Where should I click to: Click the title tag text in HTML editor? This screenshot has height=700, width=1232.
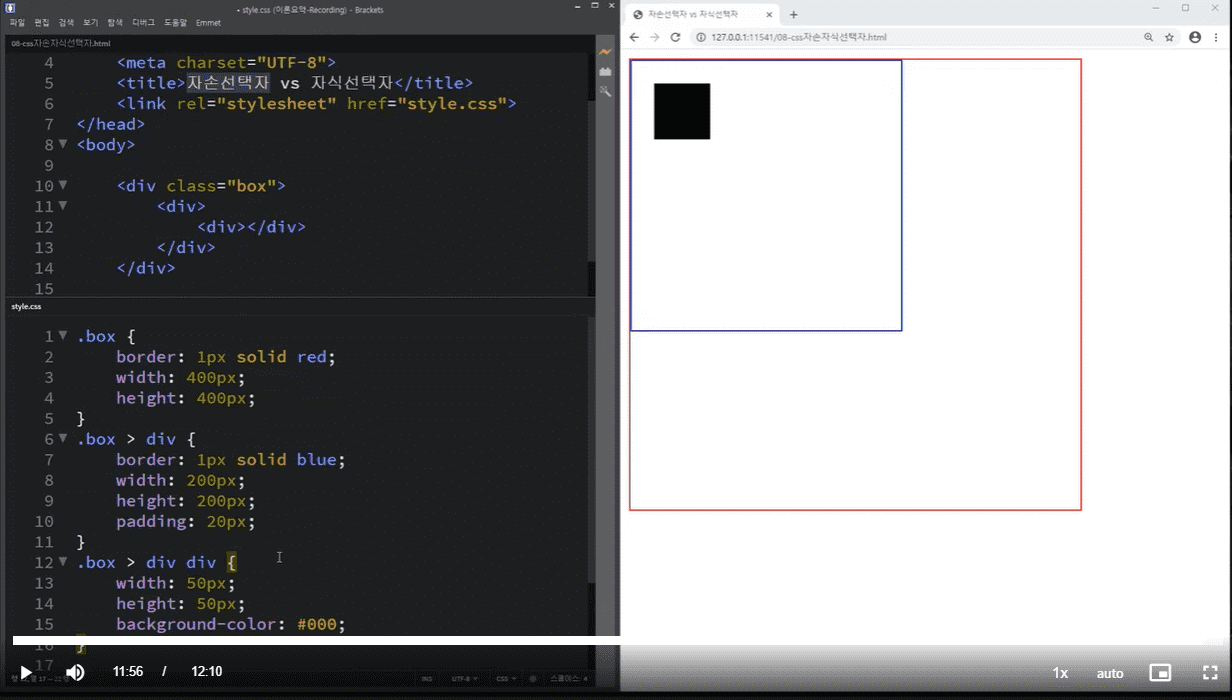pos(294,83)
